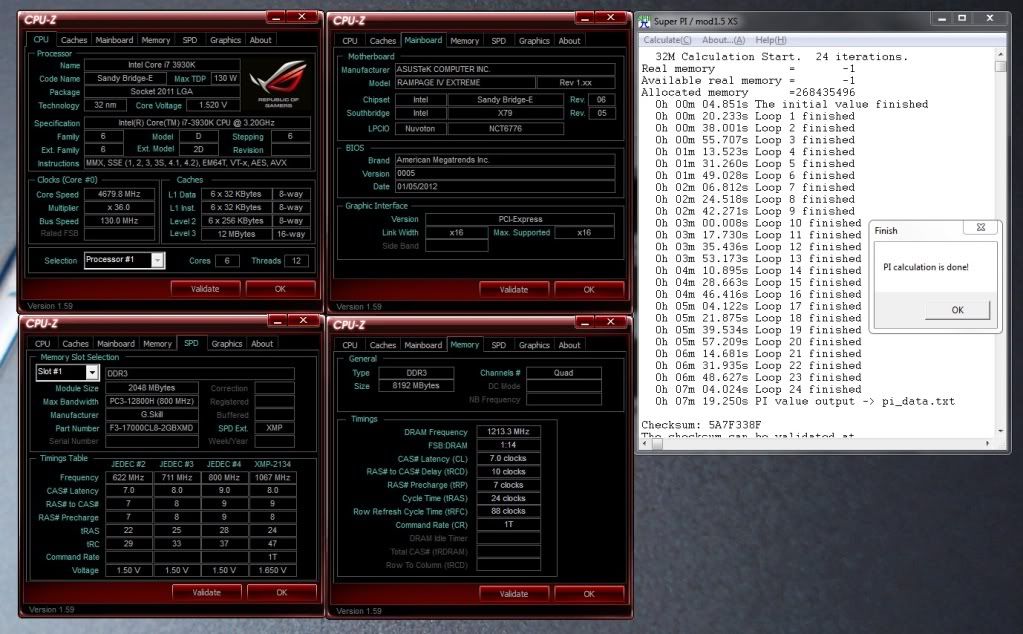Image resolution: width=1023 pixels, height=634 pixels.
Task: Click the Core Speed value 4679.8 MHz
Action: click(x=119, y=194)
